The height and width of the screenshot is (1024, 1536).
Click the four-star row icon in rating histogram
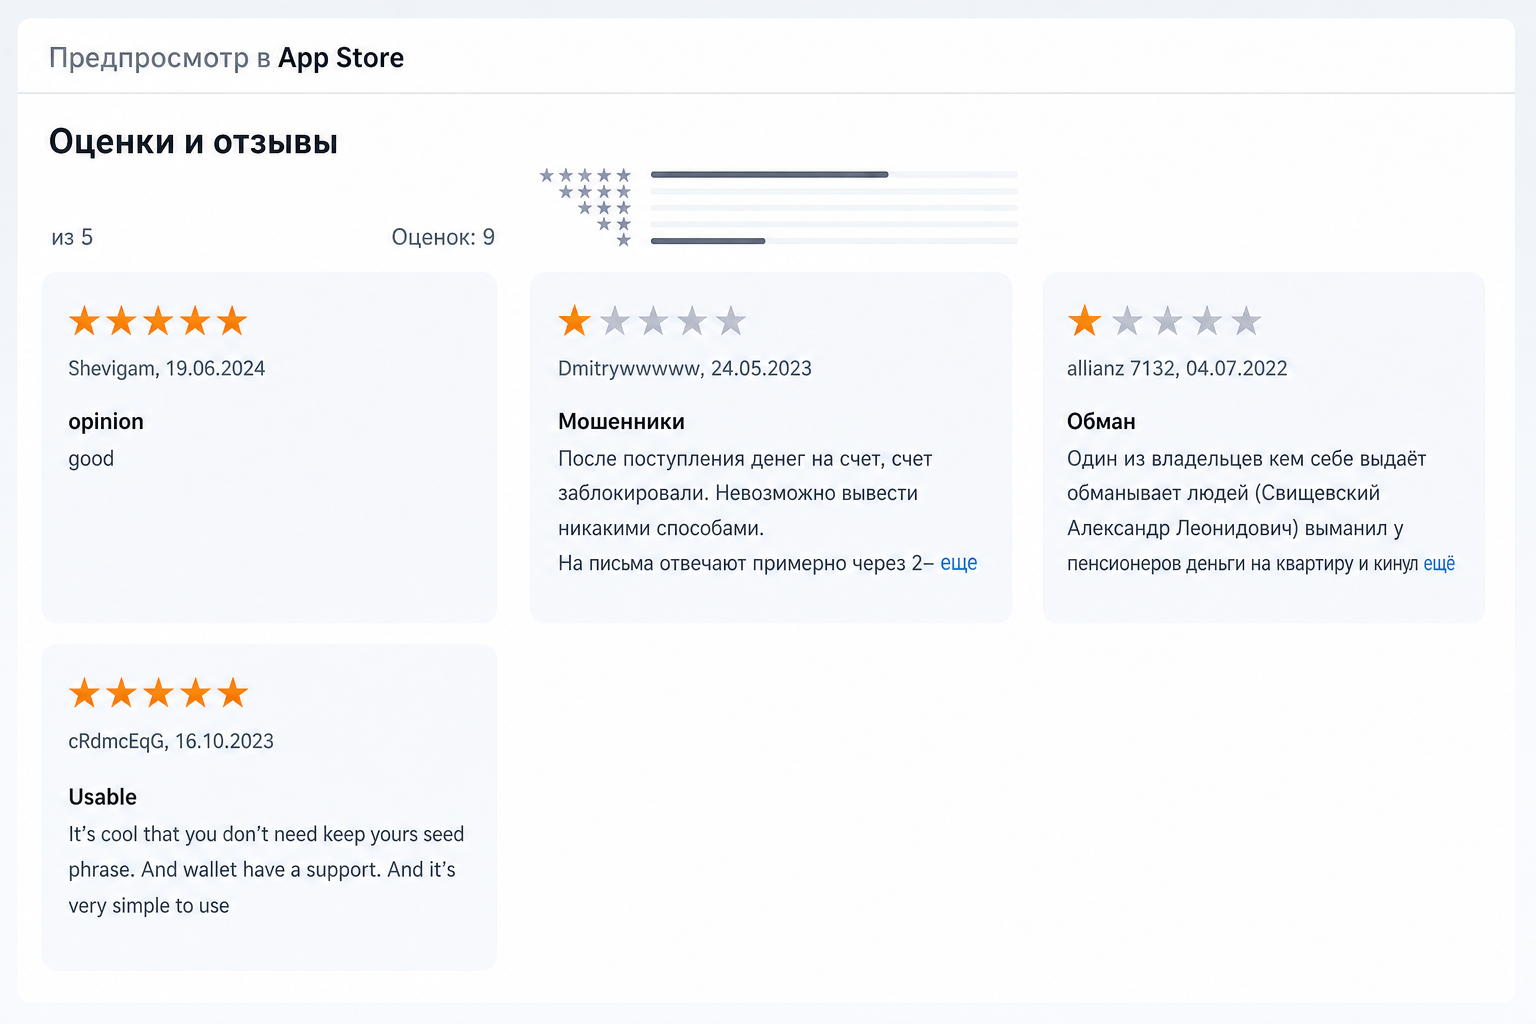coord(595,192)
